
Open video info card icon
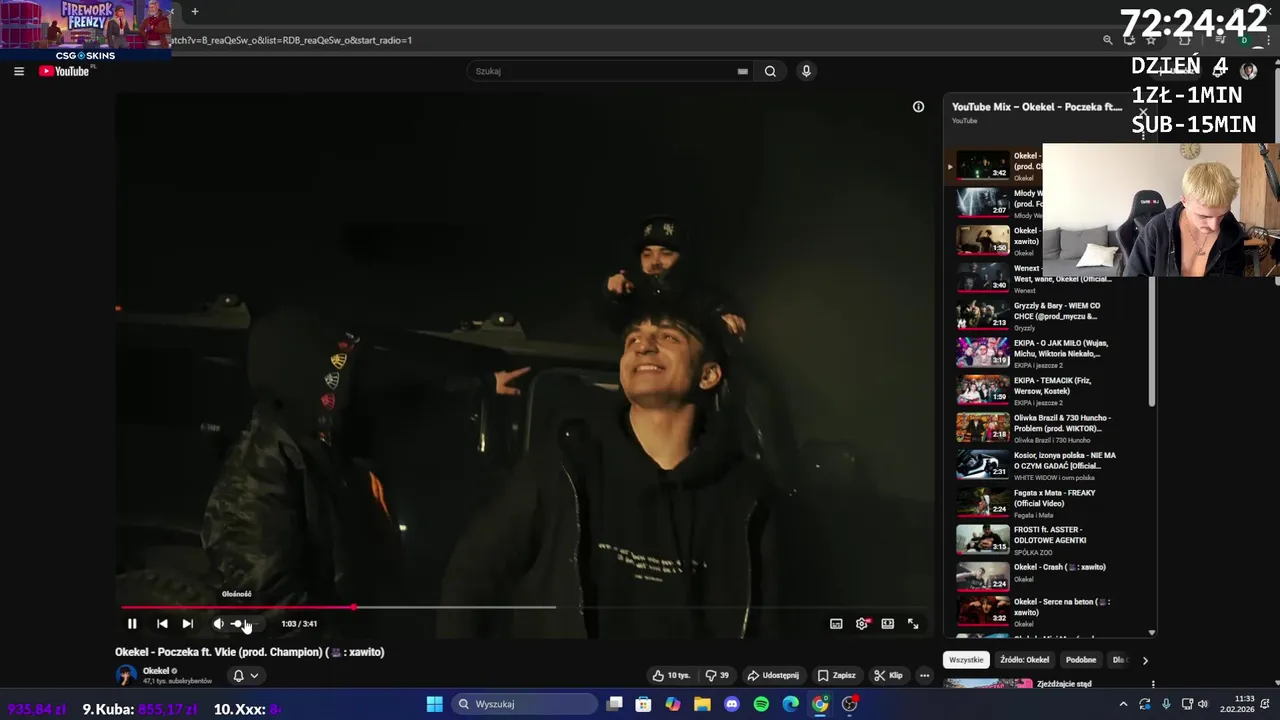click(x=918, y=107)
